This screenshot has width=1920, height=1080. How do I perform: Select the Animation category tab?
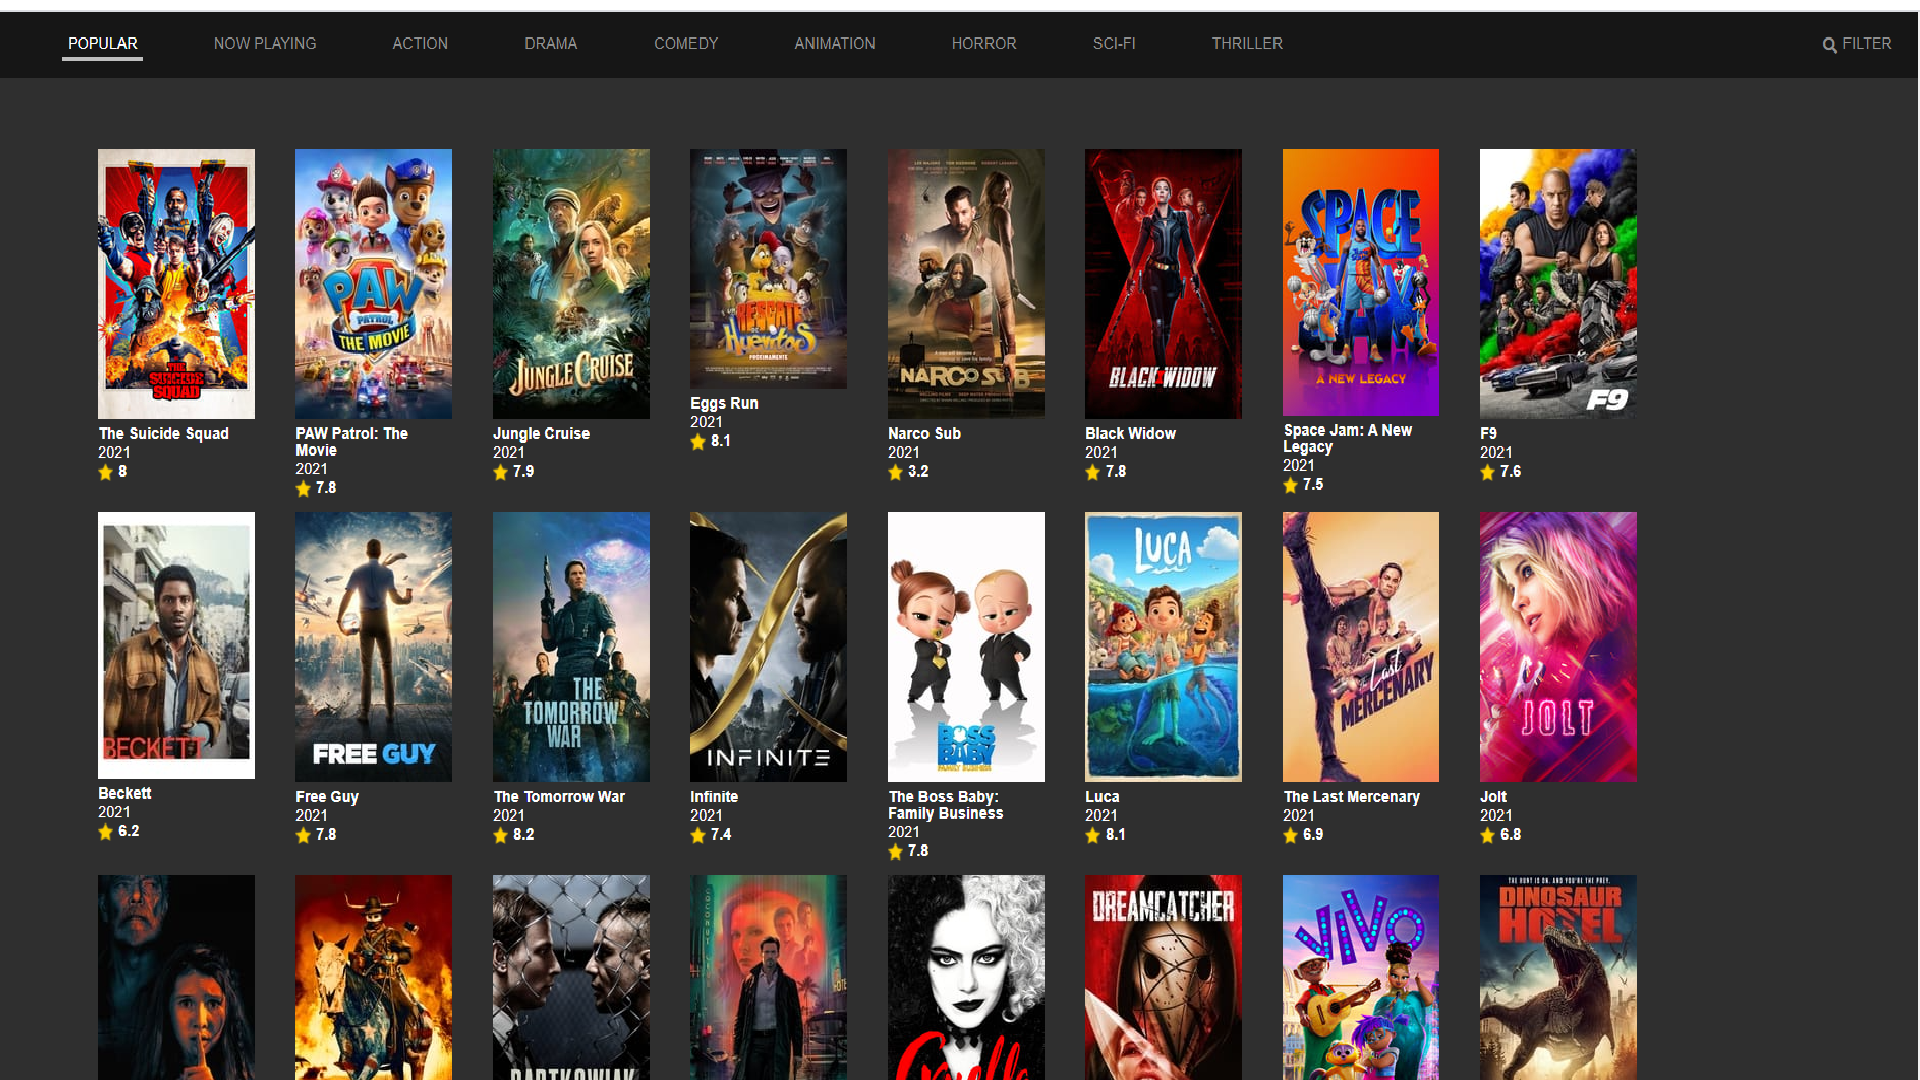click(834, 44)
